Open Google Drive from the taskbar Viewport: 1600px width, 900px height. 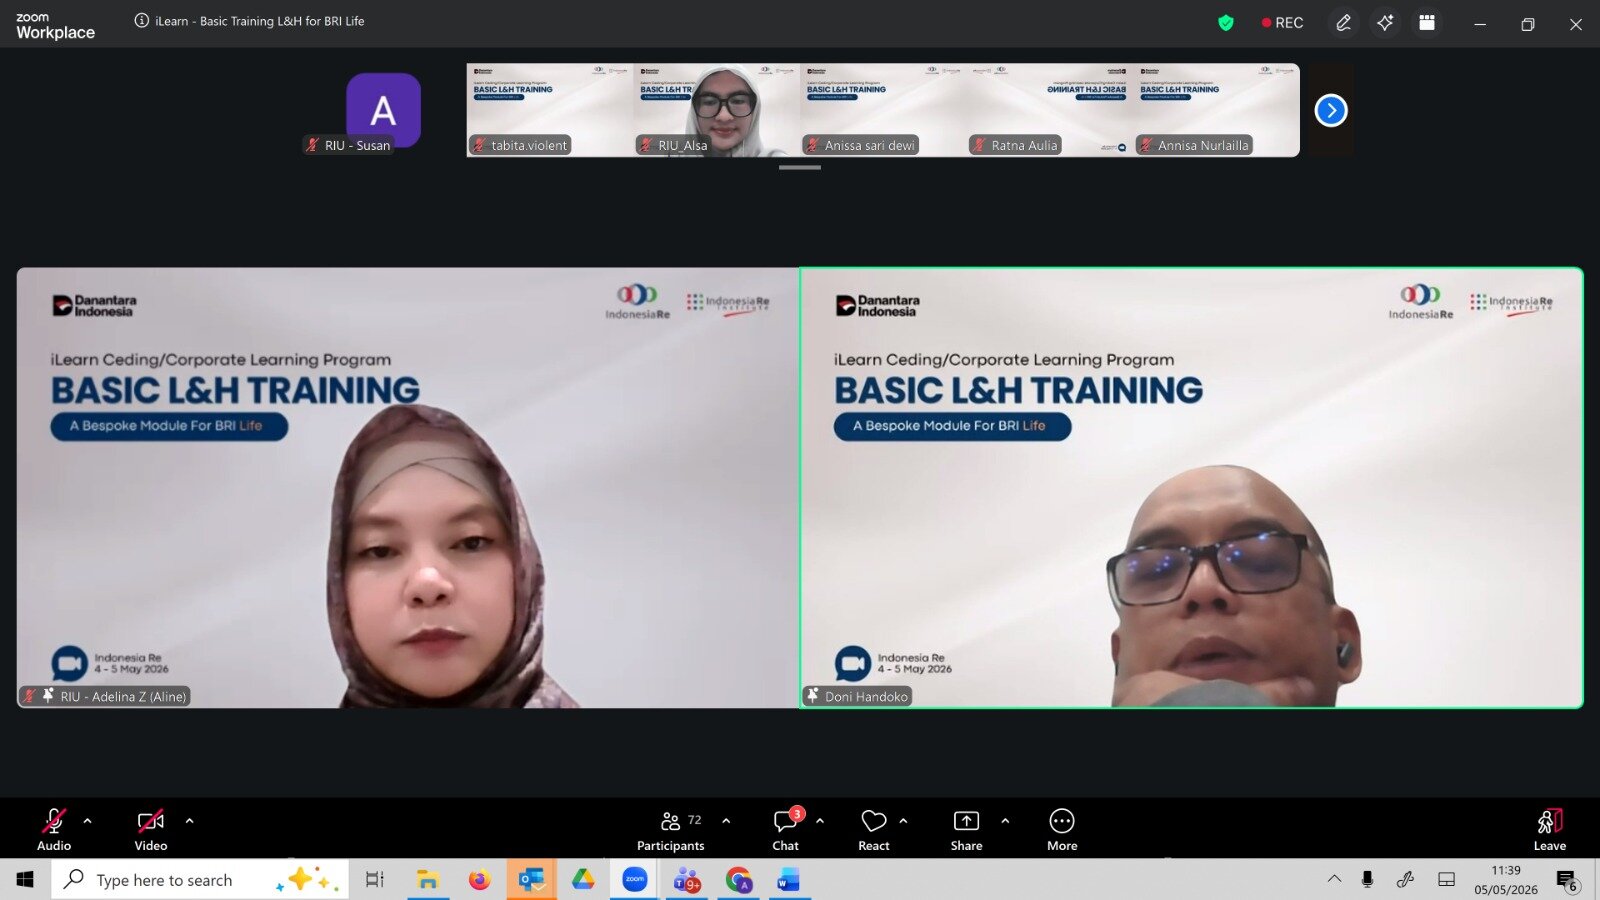click(x=583, y=880)
